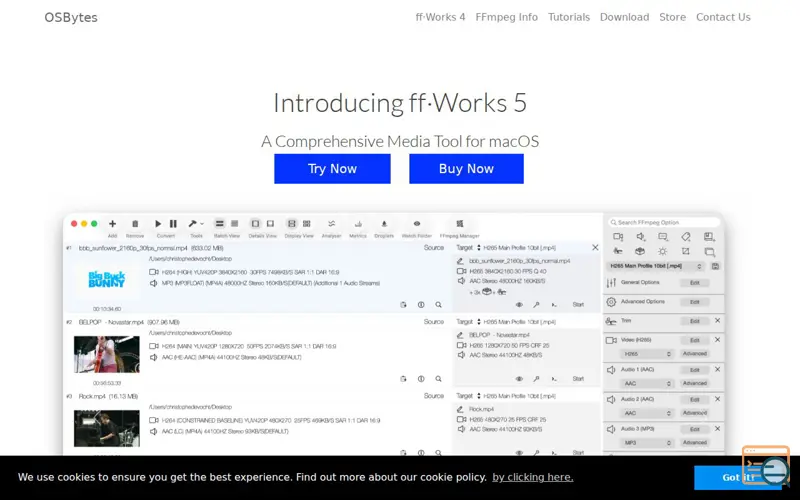
Task: Open the Droplets toolbar icon
Action: [x=384, y=223]
